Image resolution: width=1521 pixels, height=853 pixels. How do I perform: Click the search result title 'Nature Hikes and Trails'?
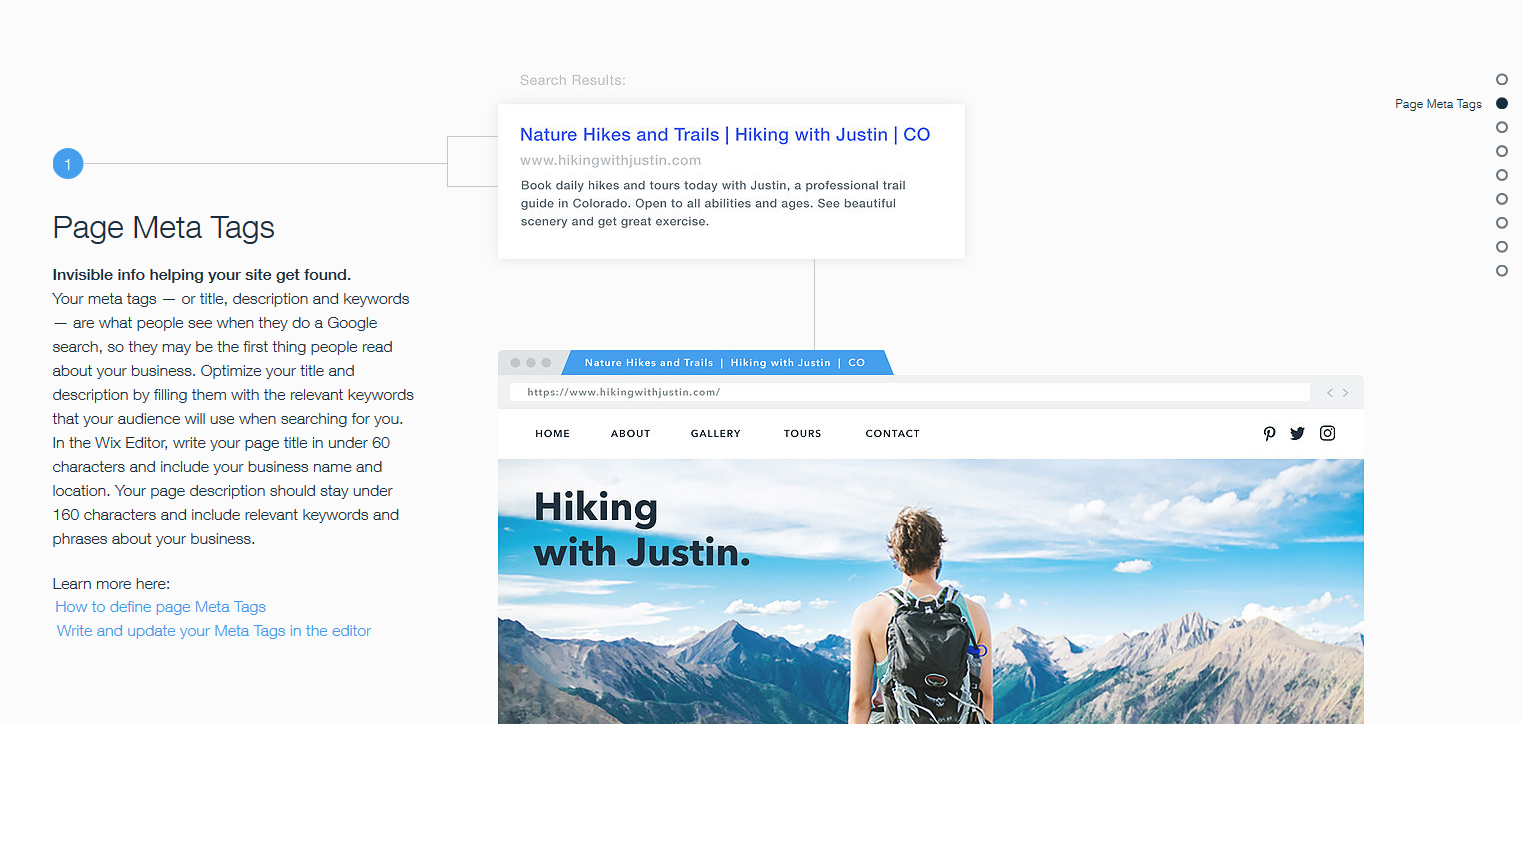coord(725,135)
